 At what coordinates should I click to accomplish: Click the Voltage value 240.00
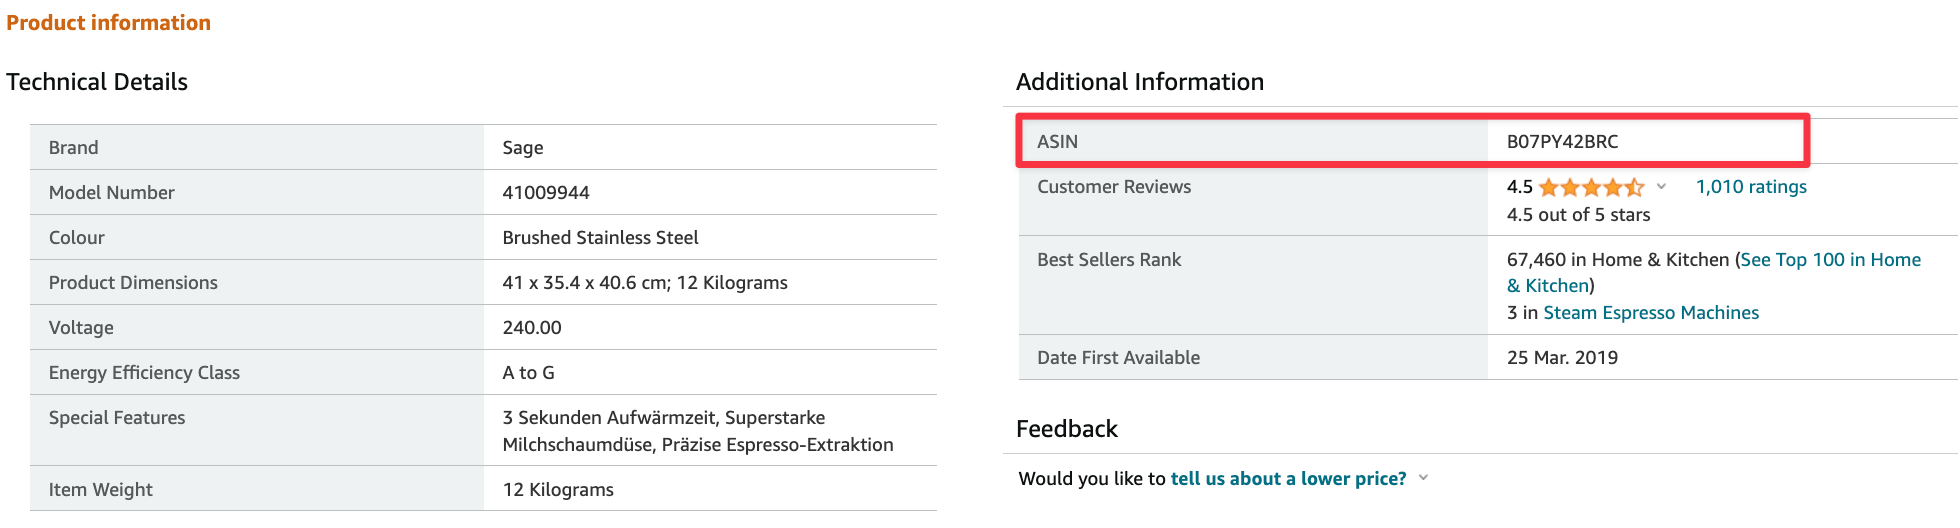(x=531, y=328)
